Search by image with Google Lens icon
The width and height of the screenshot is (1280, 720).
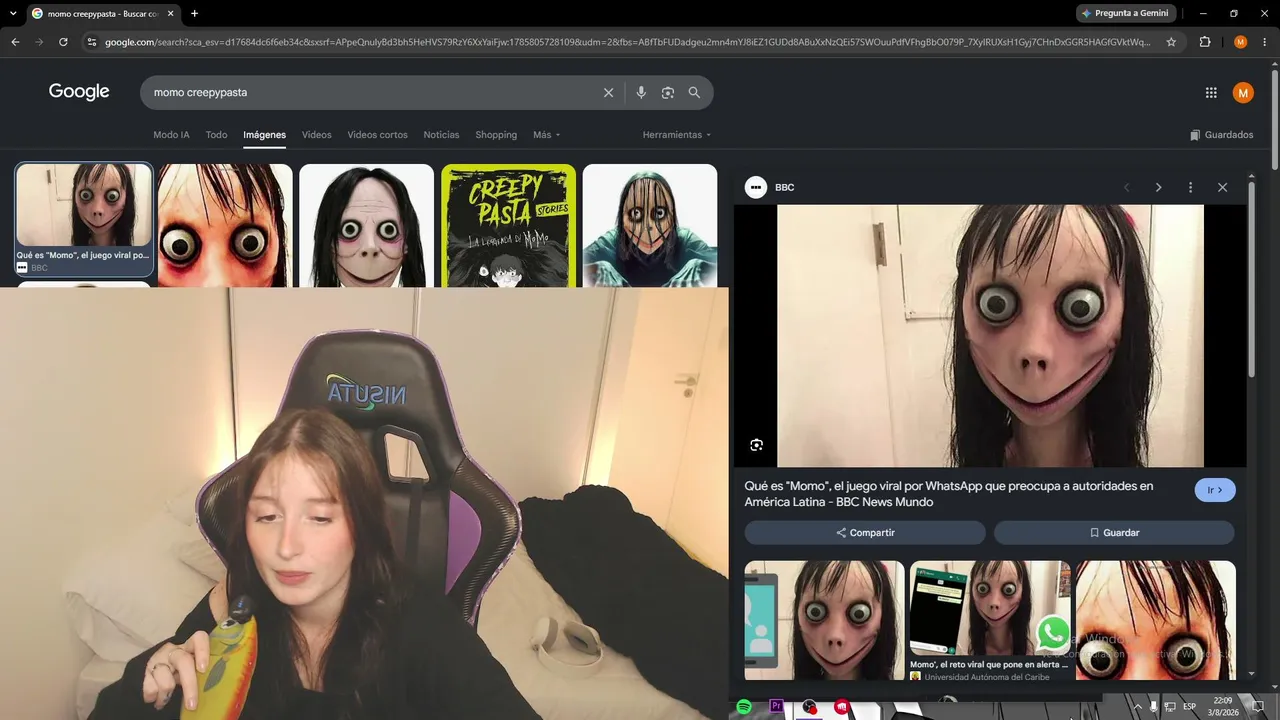pos(668,92)
